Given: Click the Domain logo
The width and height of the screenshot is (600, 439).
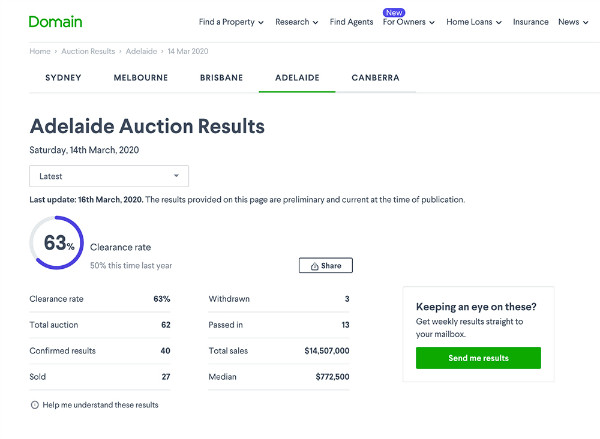Looking at the screenshot, I should click(56, 22).
